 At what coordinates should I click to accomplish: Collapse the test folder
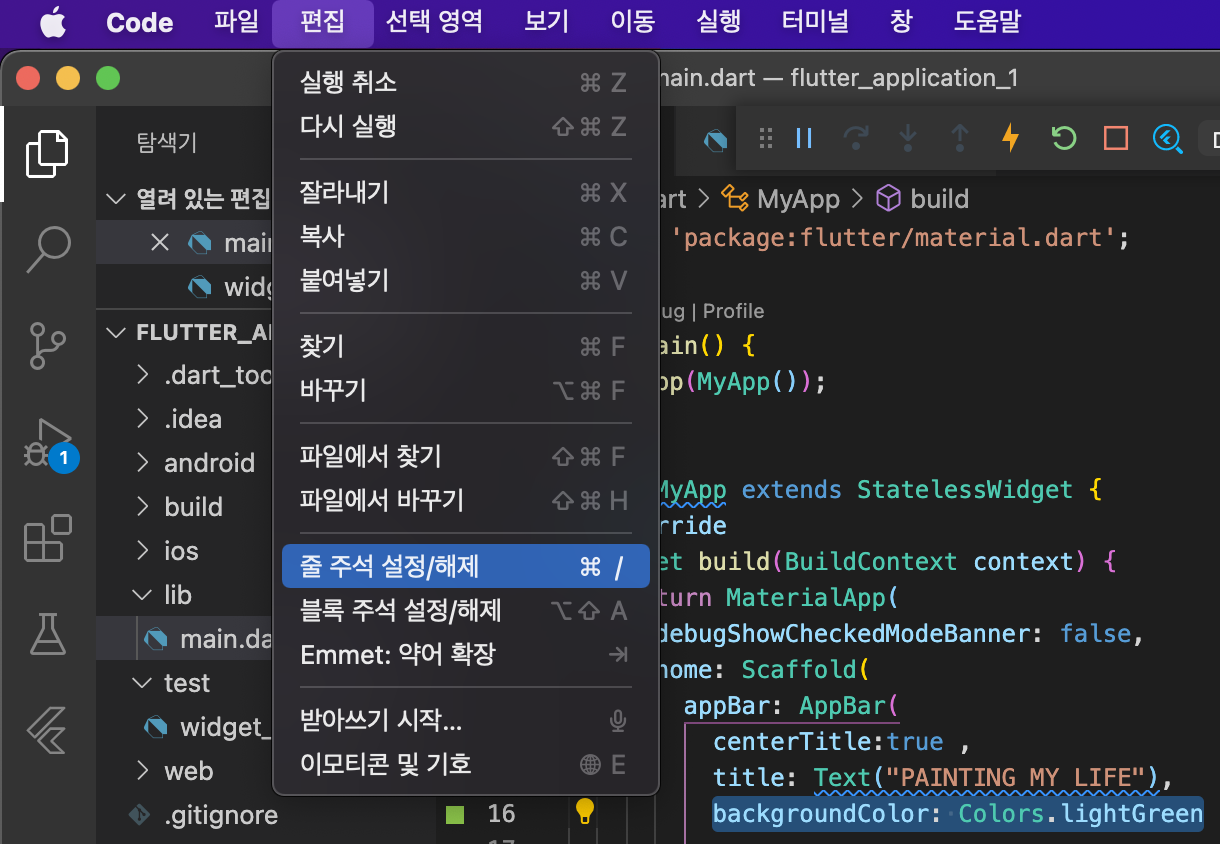(143, 683)
